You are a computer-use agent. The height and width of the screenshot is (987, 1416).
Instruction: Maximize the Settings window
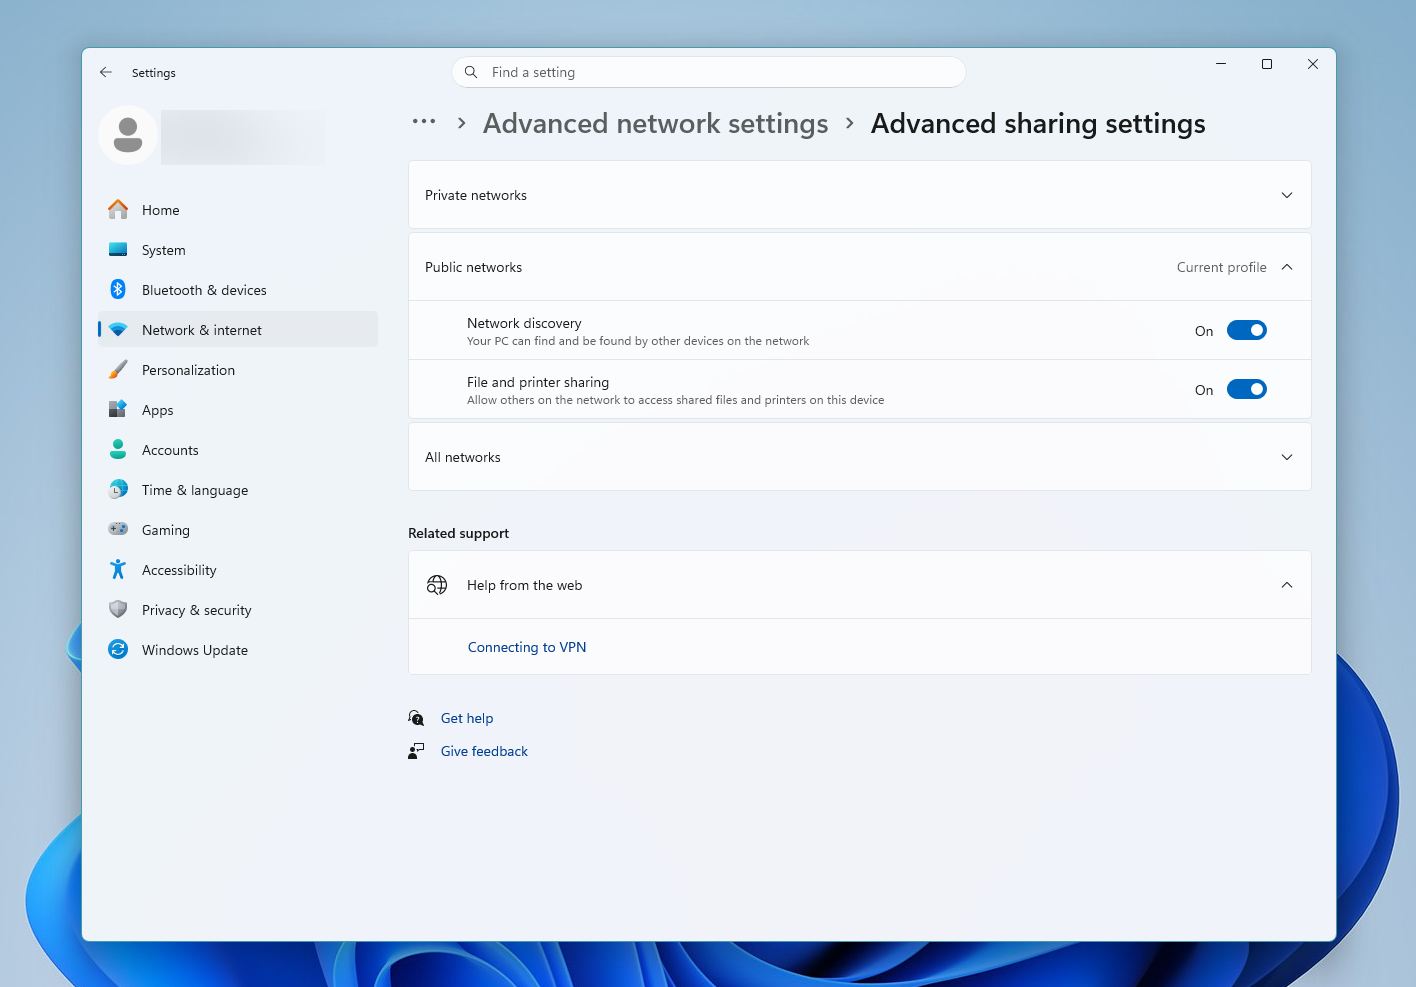pyautogui.click(x=1267, y=64)
